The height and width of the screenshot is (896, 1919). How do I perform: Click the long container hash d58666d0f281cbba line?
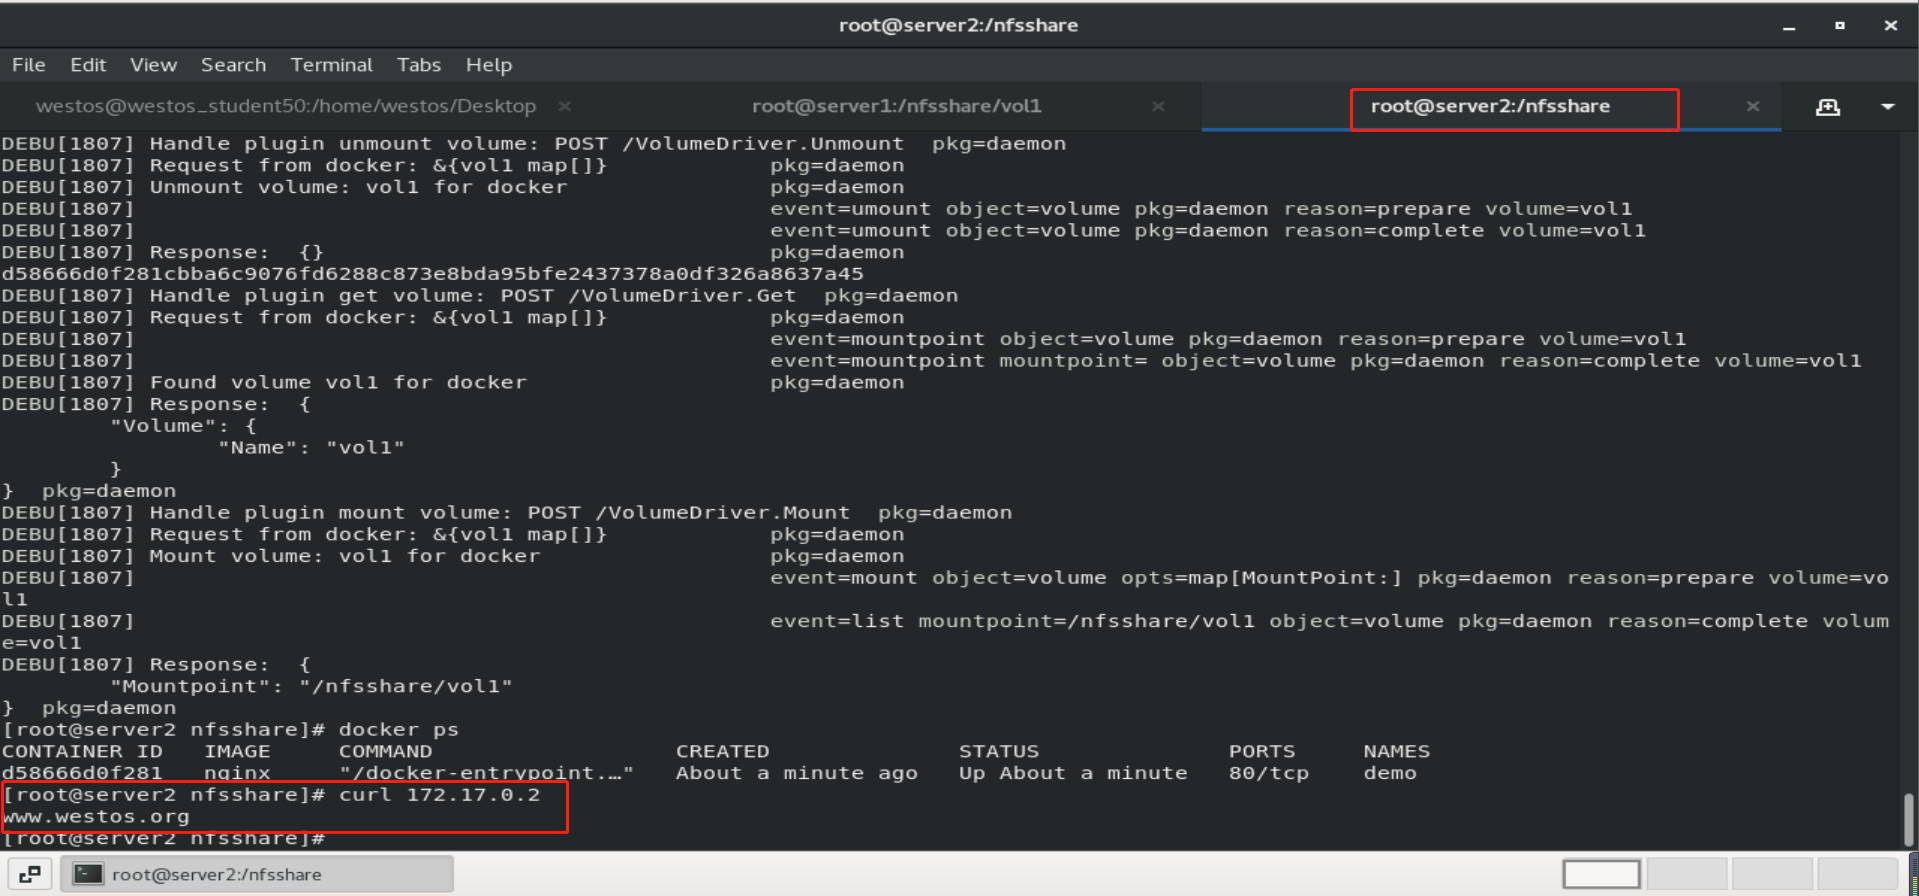(432, 274)
